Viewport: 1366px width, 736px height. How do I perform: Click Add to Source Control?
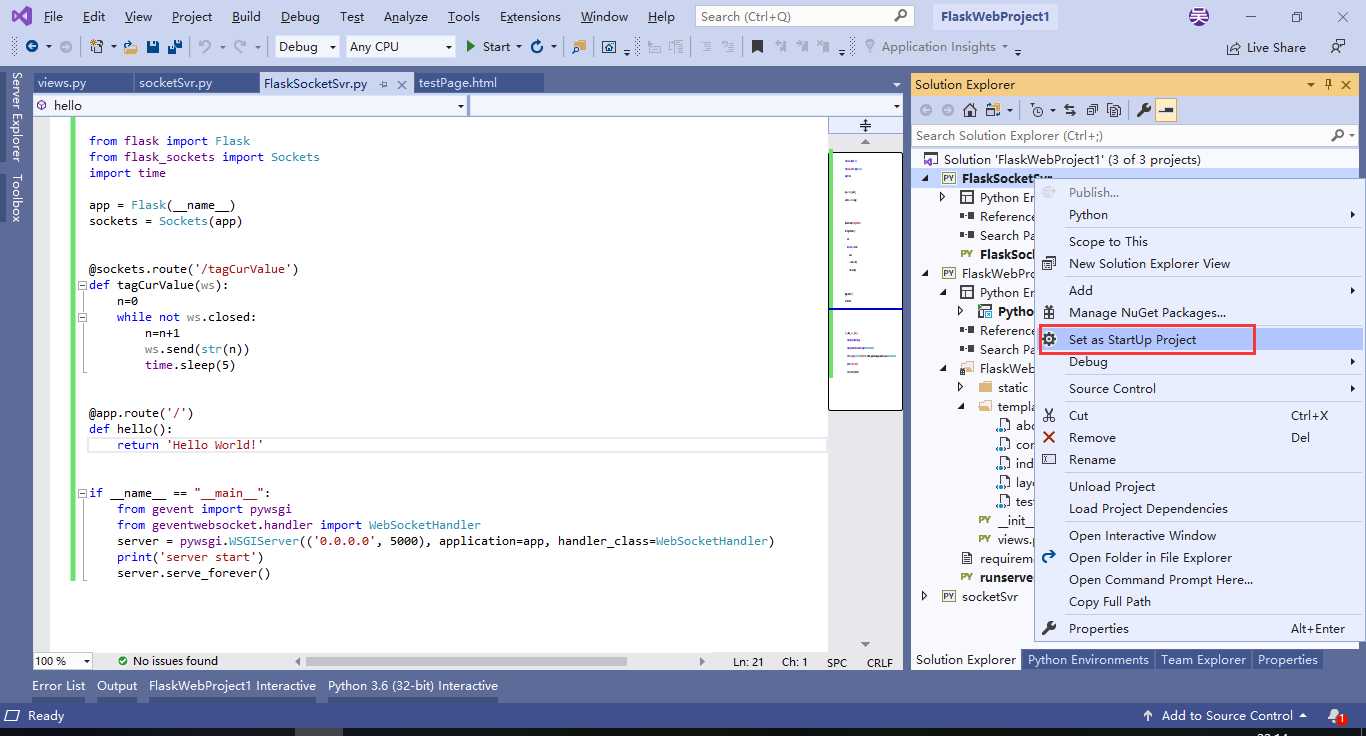(1226, 715)
